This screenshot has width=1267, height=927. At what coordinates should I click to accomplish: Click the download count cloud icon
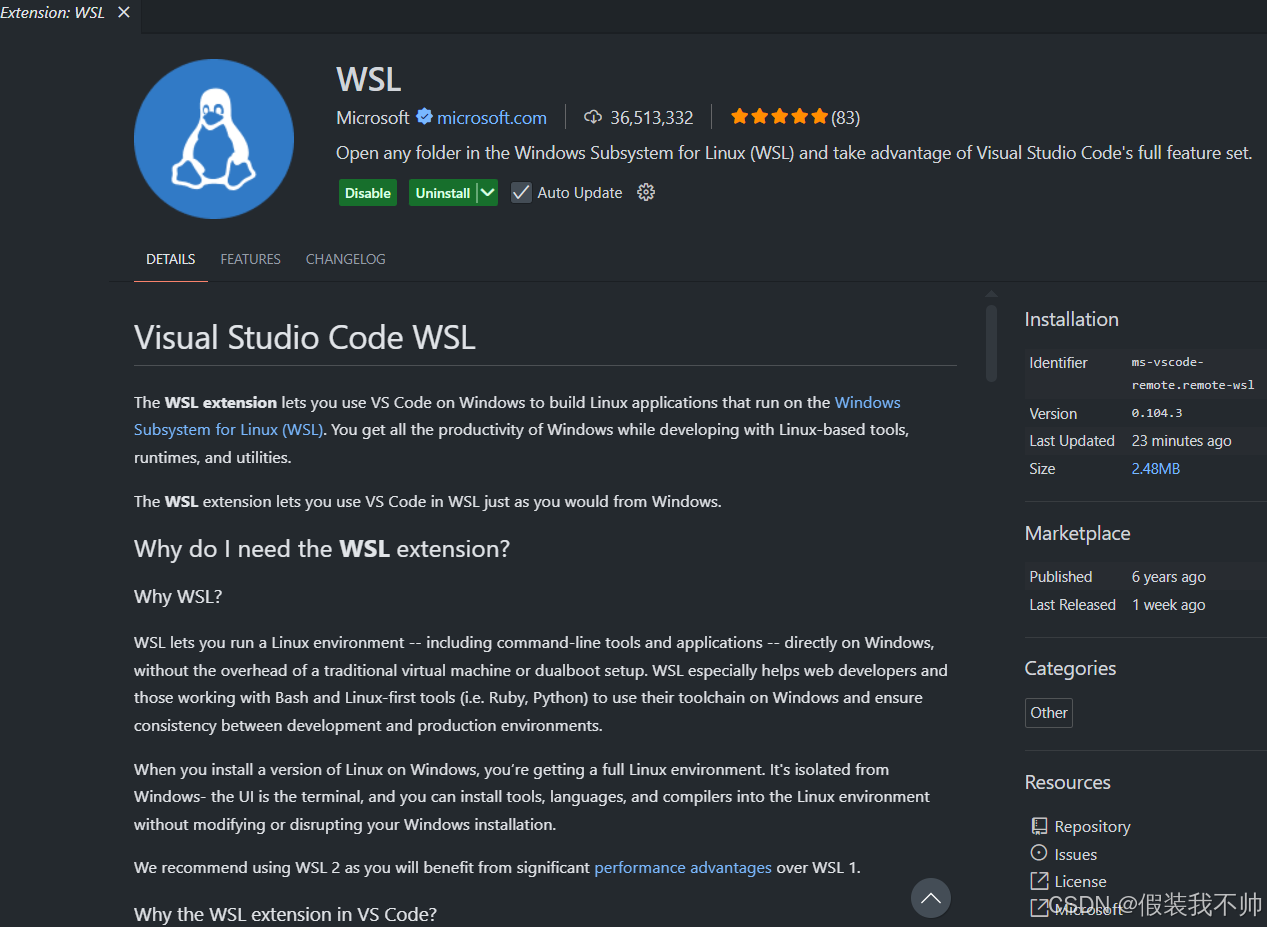pyautogui.click(x=593, y=117)
